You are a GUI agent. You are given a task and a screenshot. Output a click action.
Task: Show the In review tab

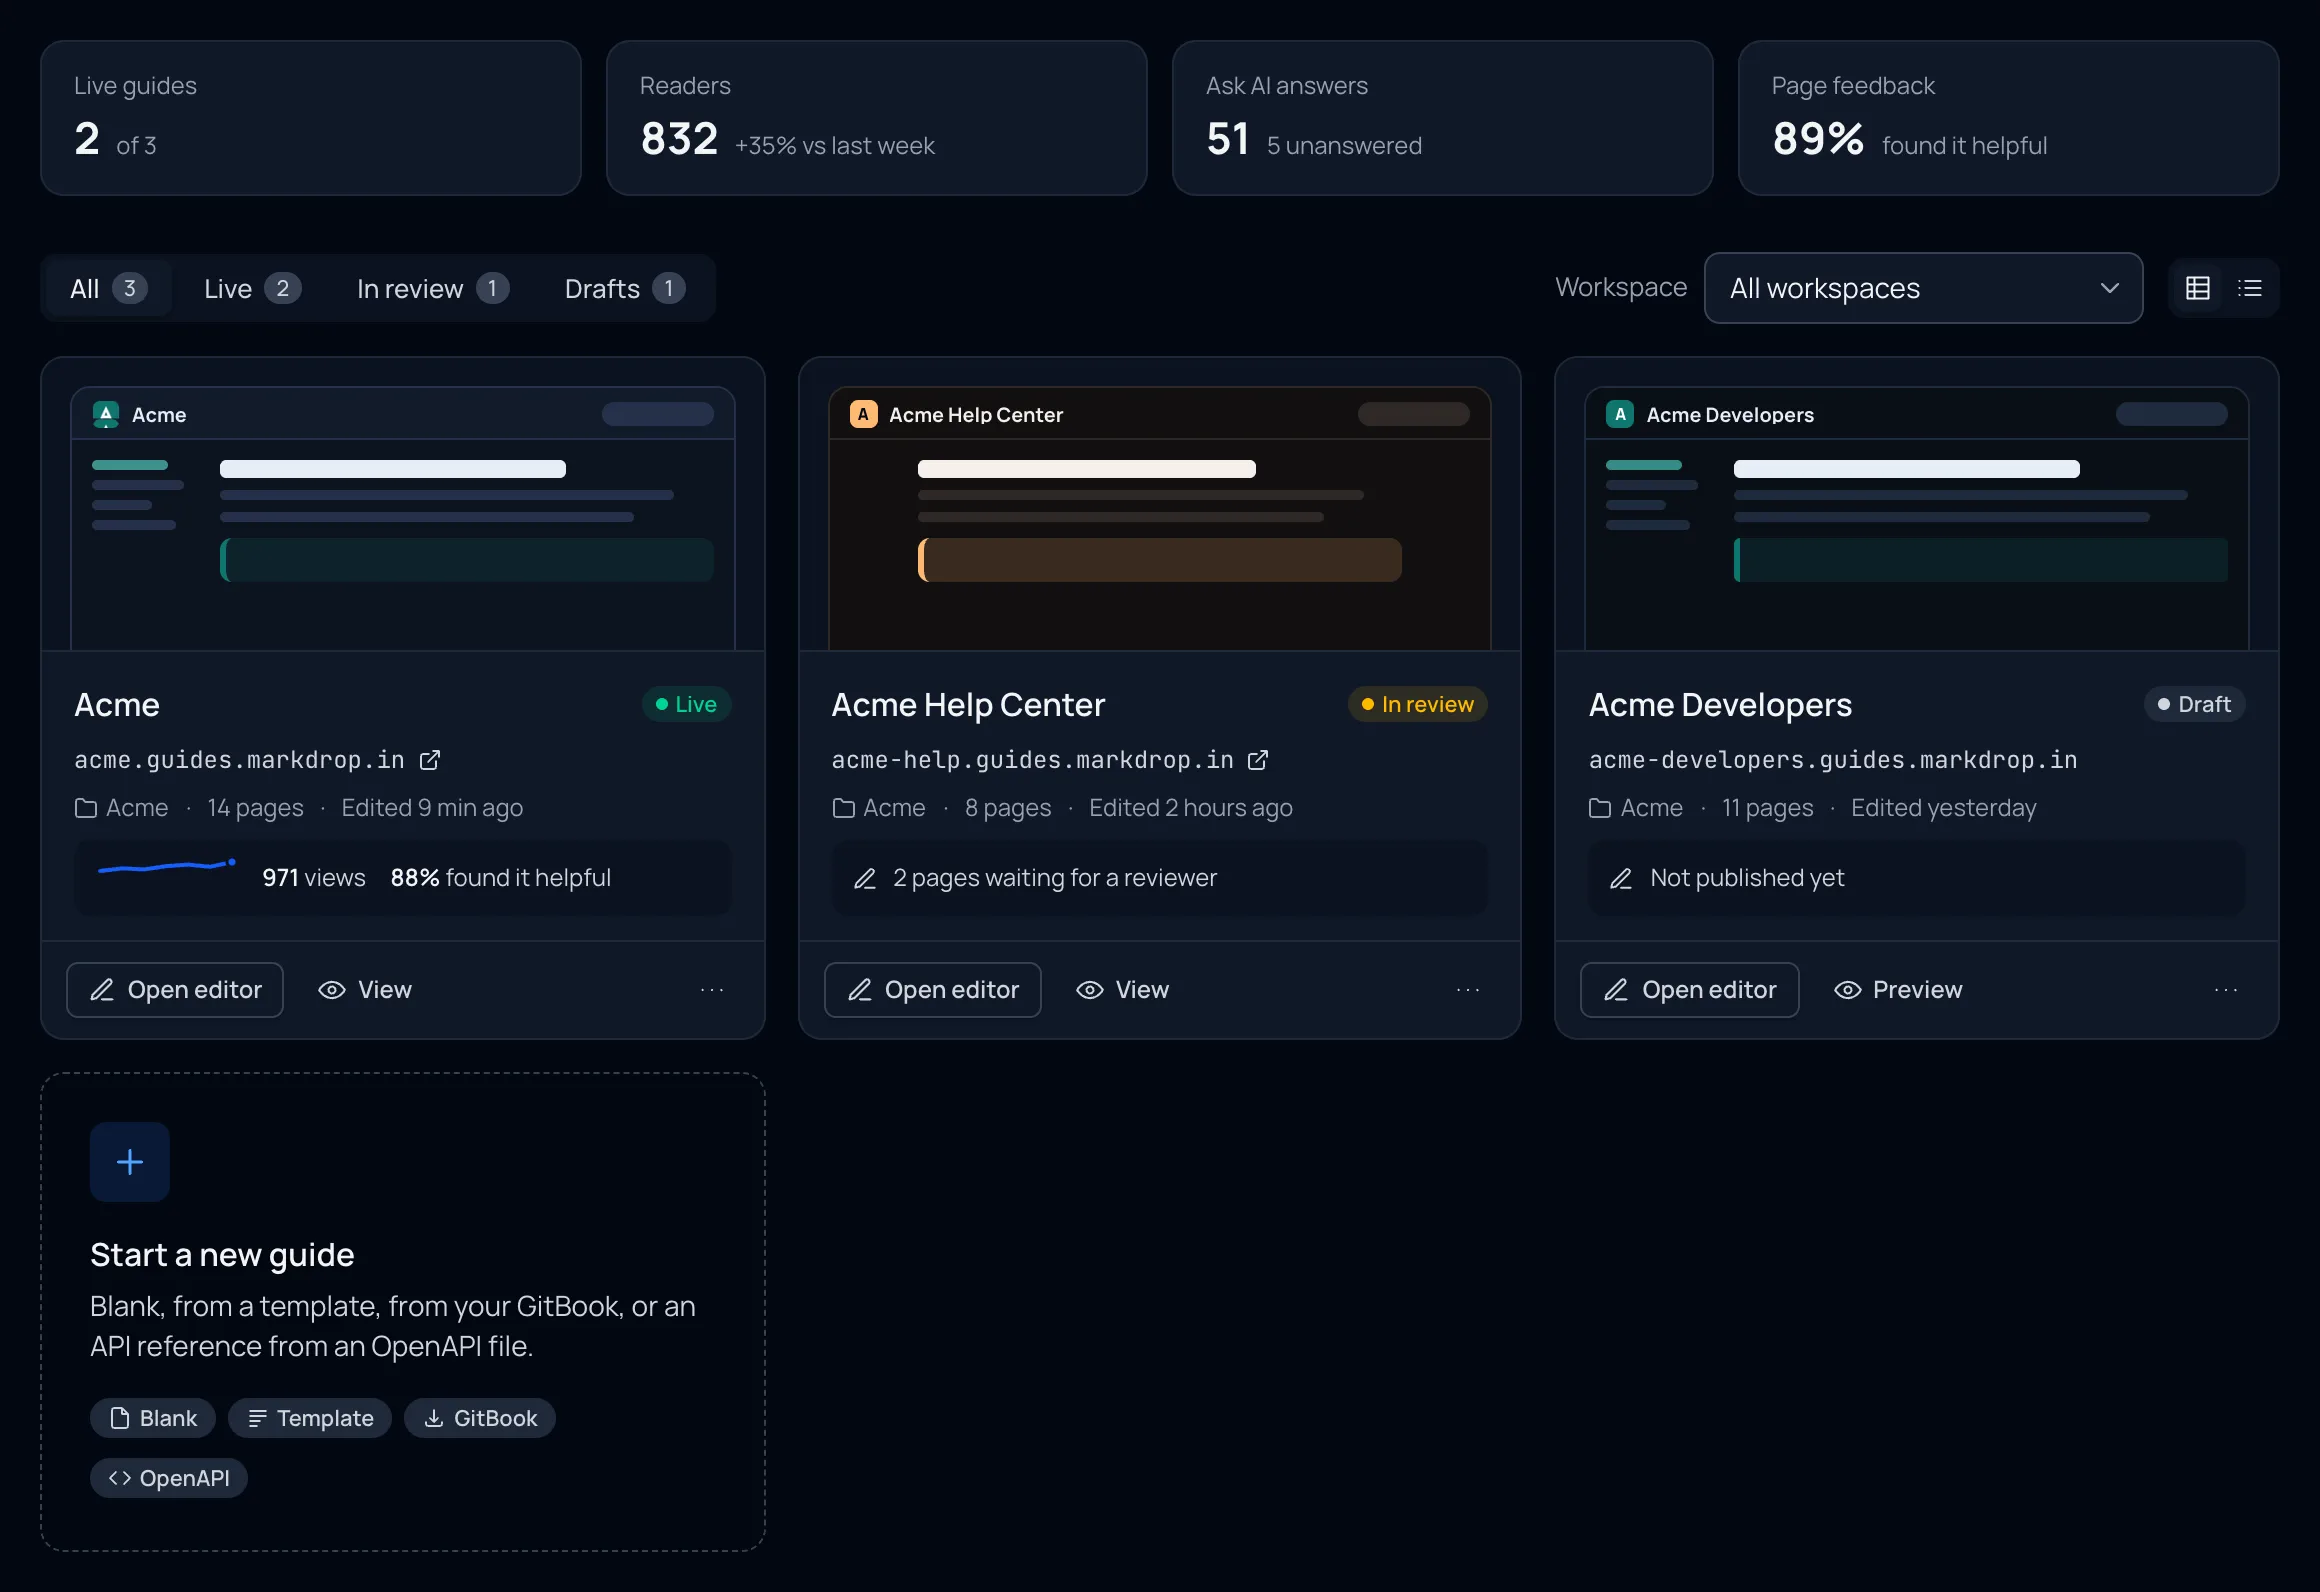click(x=433, y=289)
